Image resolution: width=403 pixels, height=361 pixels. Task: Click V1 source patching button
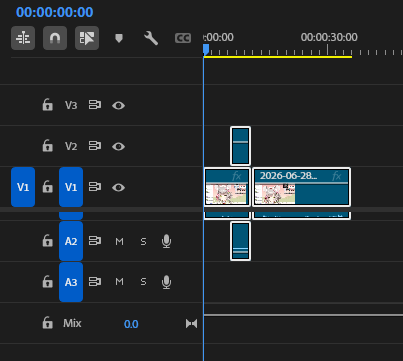click(x=23, y=187)
